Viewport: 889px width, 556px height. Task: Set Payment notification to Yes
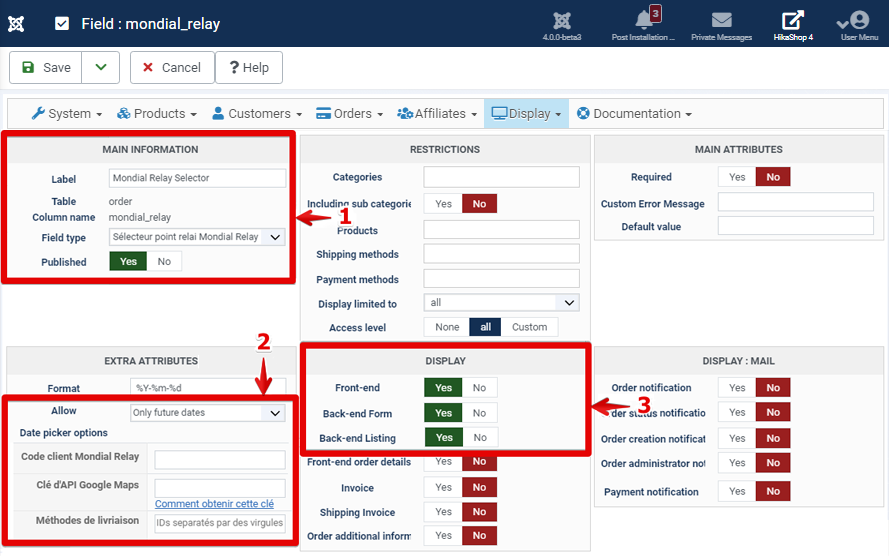[737, 491]
